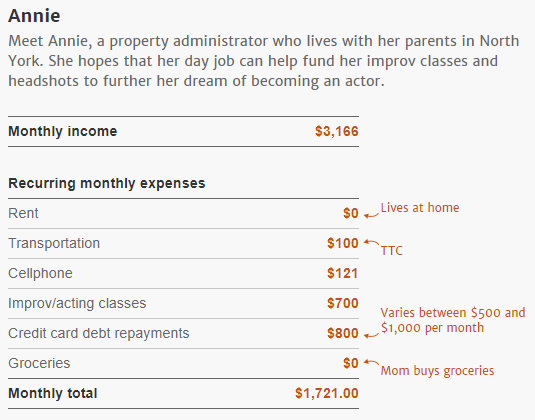This screenshot has height=420, width=535.
Task: Click the $121 cellphone amount
Action: pyautogui.click(x=343, y=273)
